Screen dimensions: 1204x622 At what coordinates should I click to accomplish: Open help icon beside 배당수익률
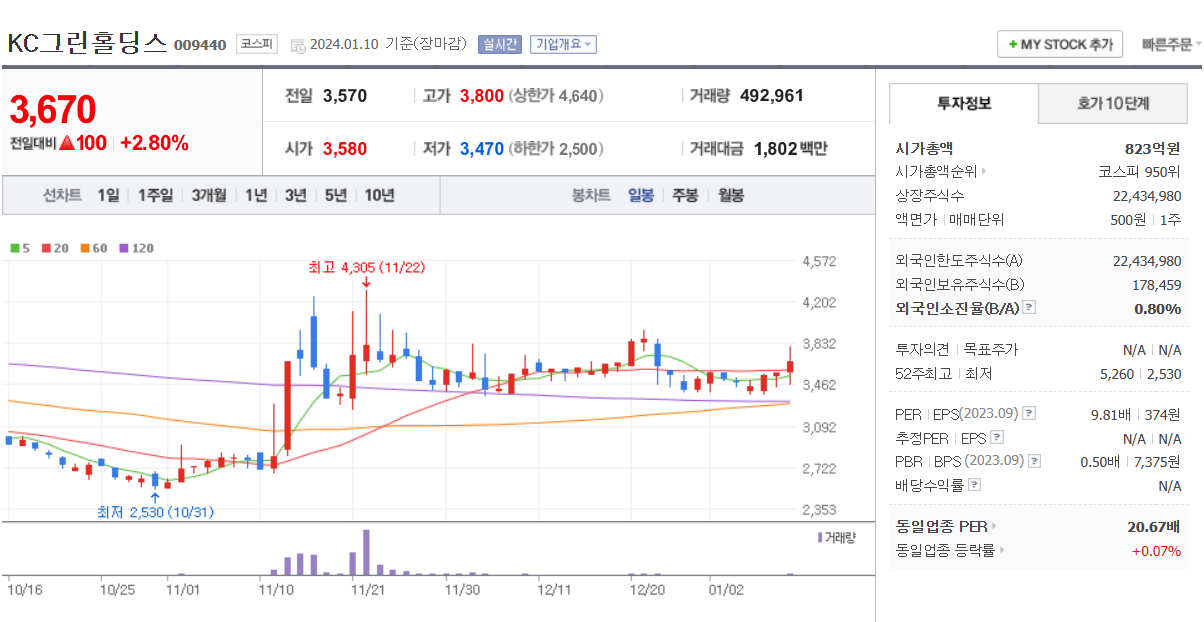975,485
